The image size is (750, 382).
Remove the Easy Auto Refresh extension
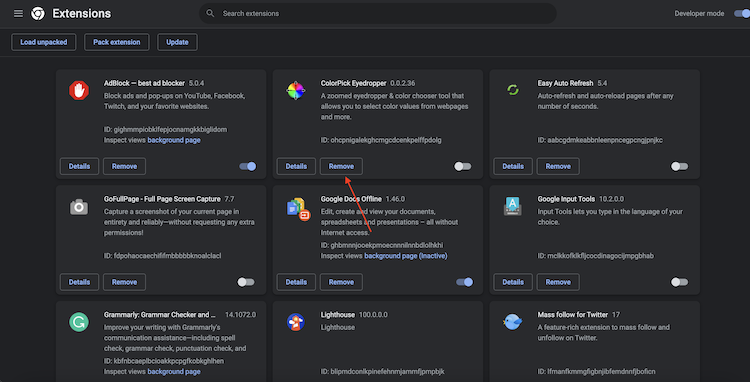558,166
